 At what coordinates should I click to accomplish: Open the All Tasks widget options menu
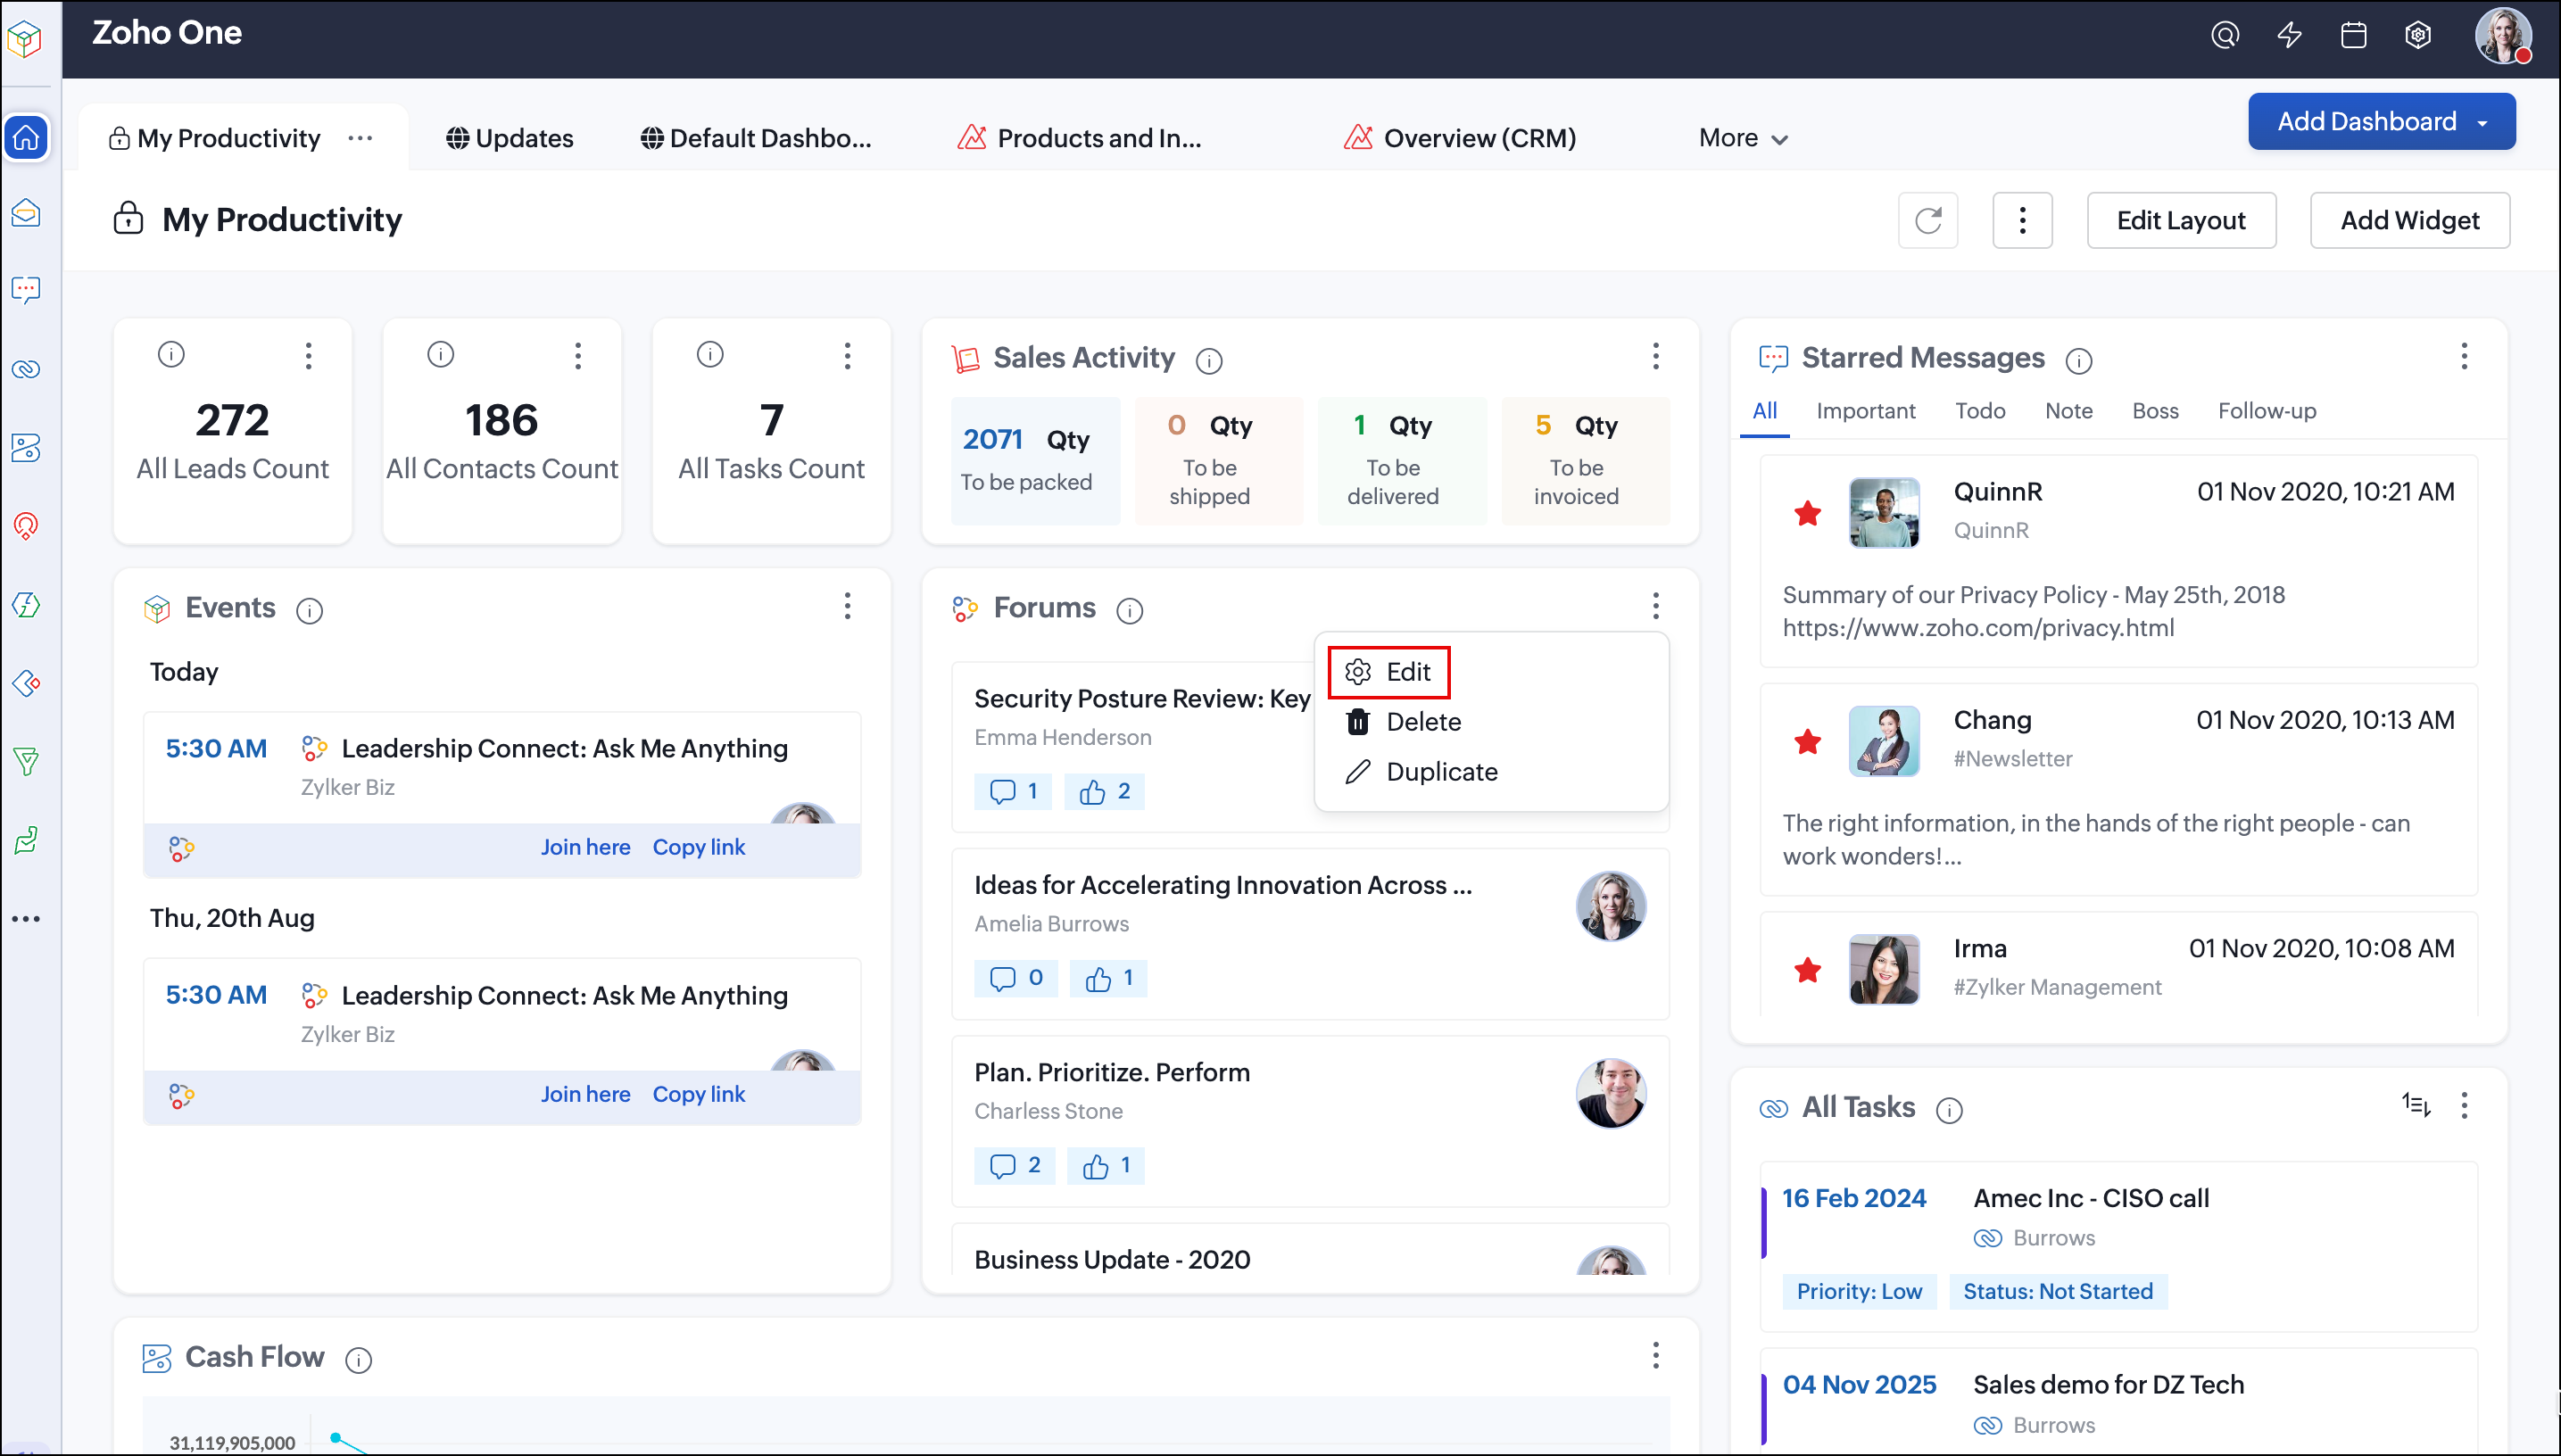(x=2463, y=1105)
